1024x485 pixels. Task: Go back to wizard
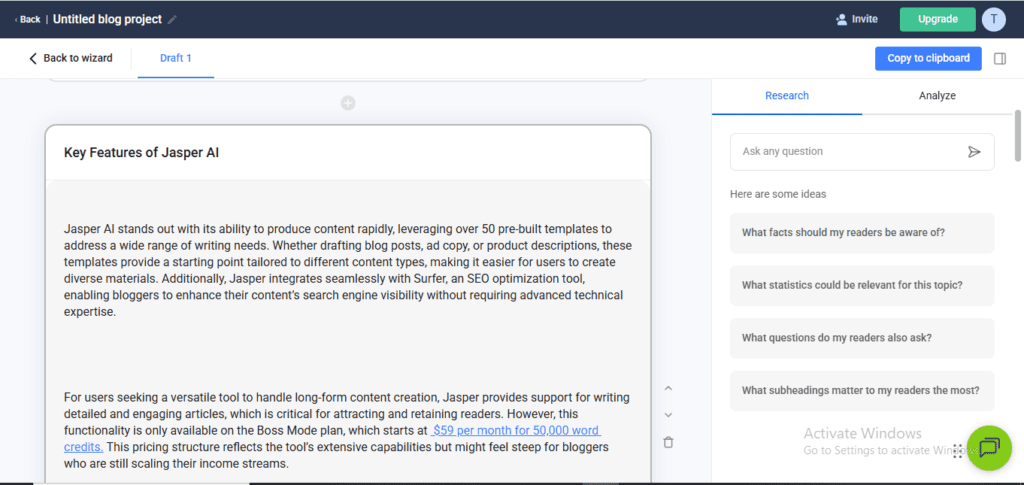tap(71, 58)
